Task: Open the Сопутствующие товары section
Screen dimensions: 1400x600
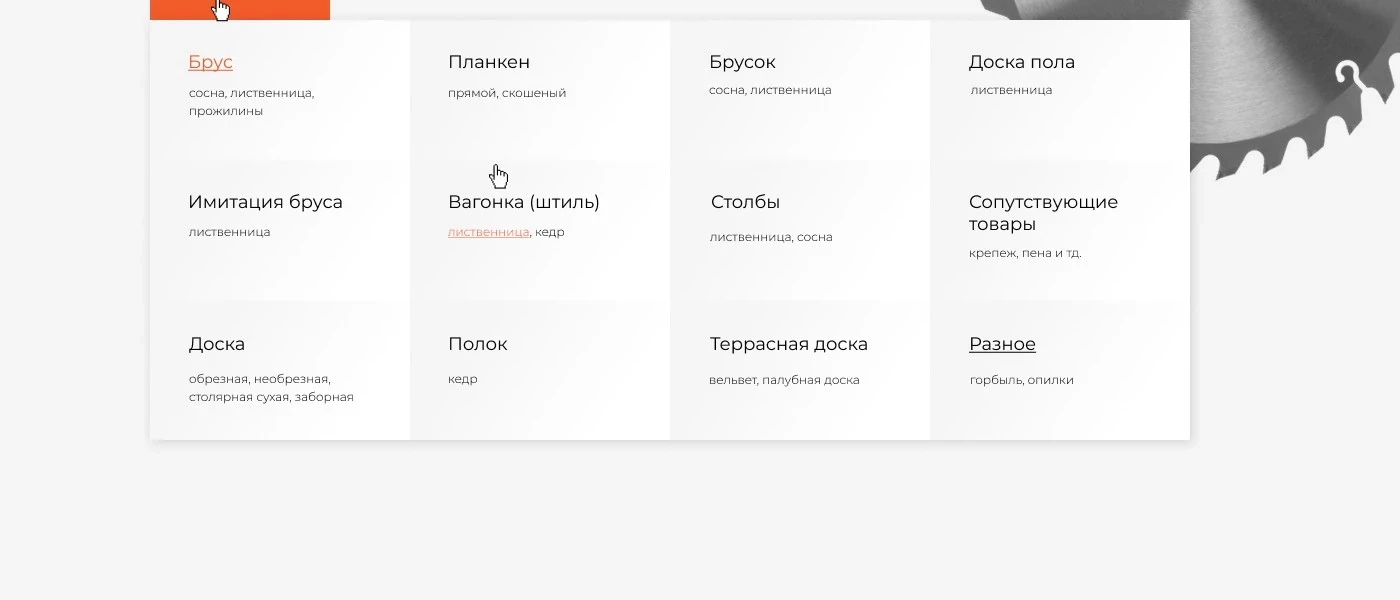Action: [1043, 213]
